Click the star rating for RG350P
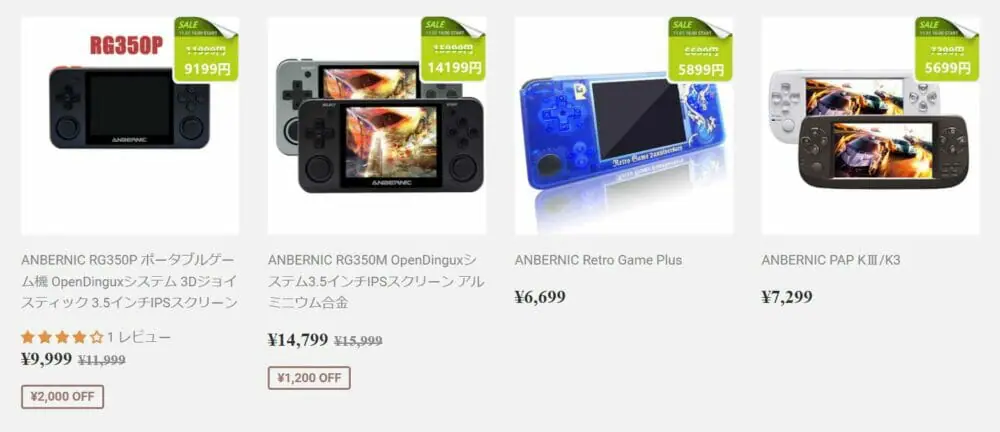 click(62, 337)
